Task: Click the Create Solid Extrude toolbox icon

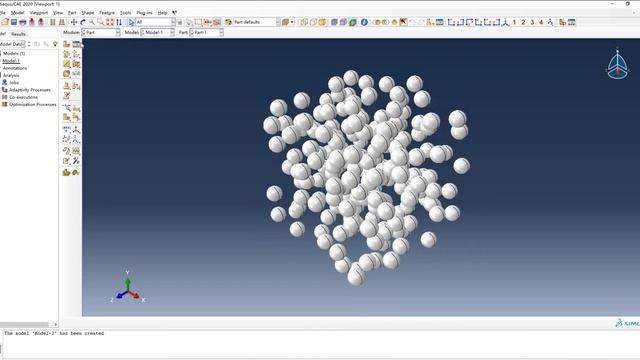Action: coord(67,54)
